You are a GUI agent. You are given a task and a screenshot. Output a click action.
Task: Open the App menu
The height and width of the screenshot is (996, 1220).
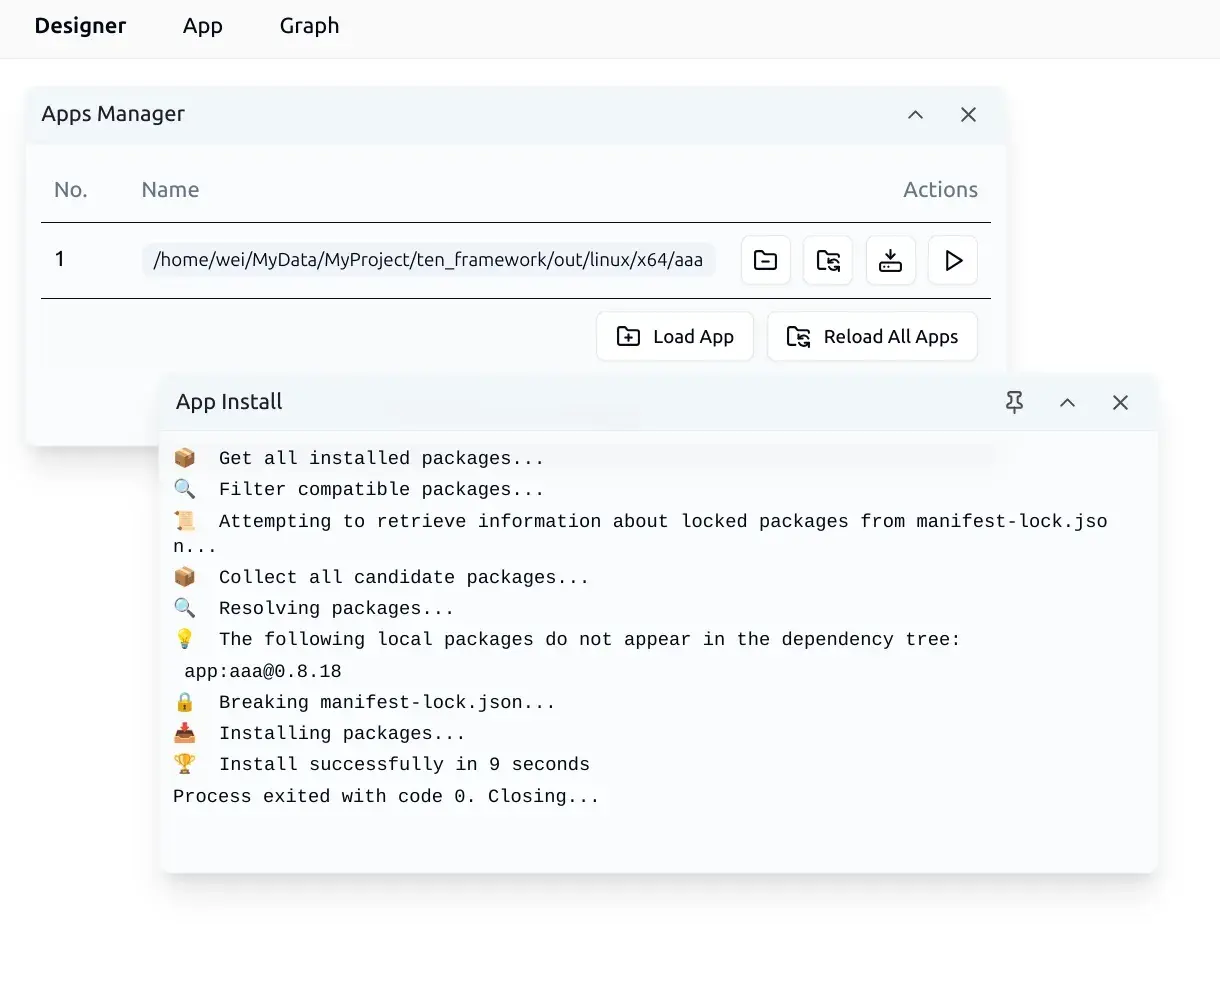coord(202,26)
